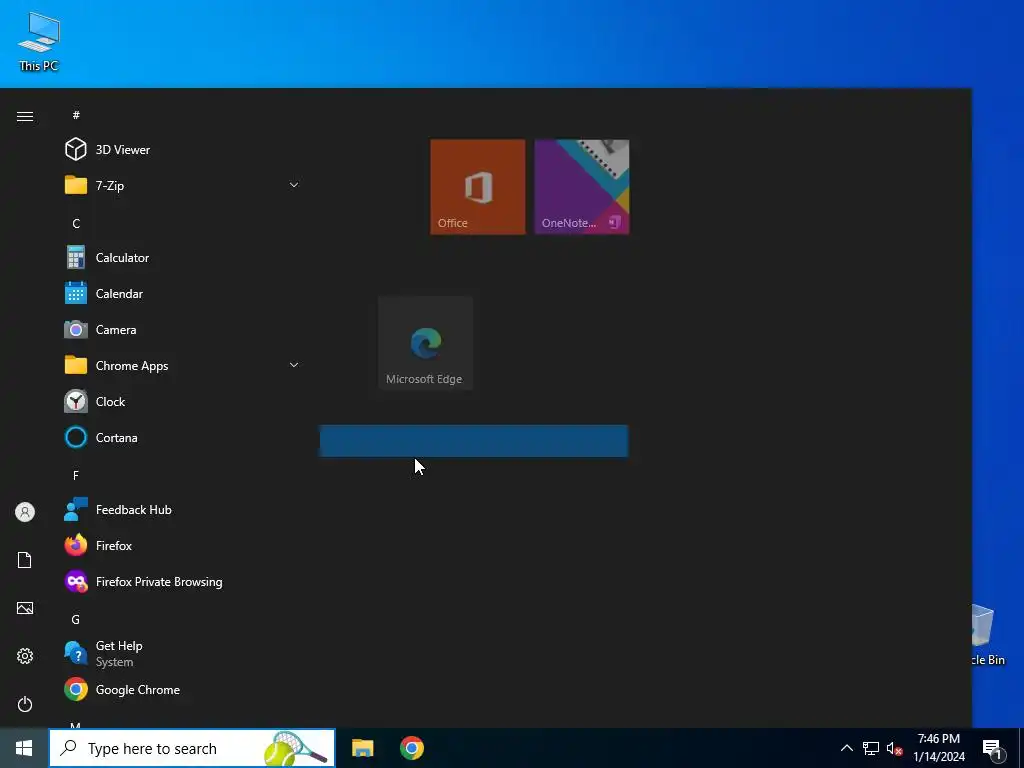Open the Clock app
This screenshot has width=1024, height=768.
click(x=182, y=402)
